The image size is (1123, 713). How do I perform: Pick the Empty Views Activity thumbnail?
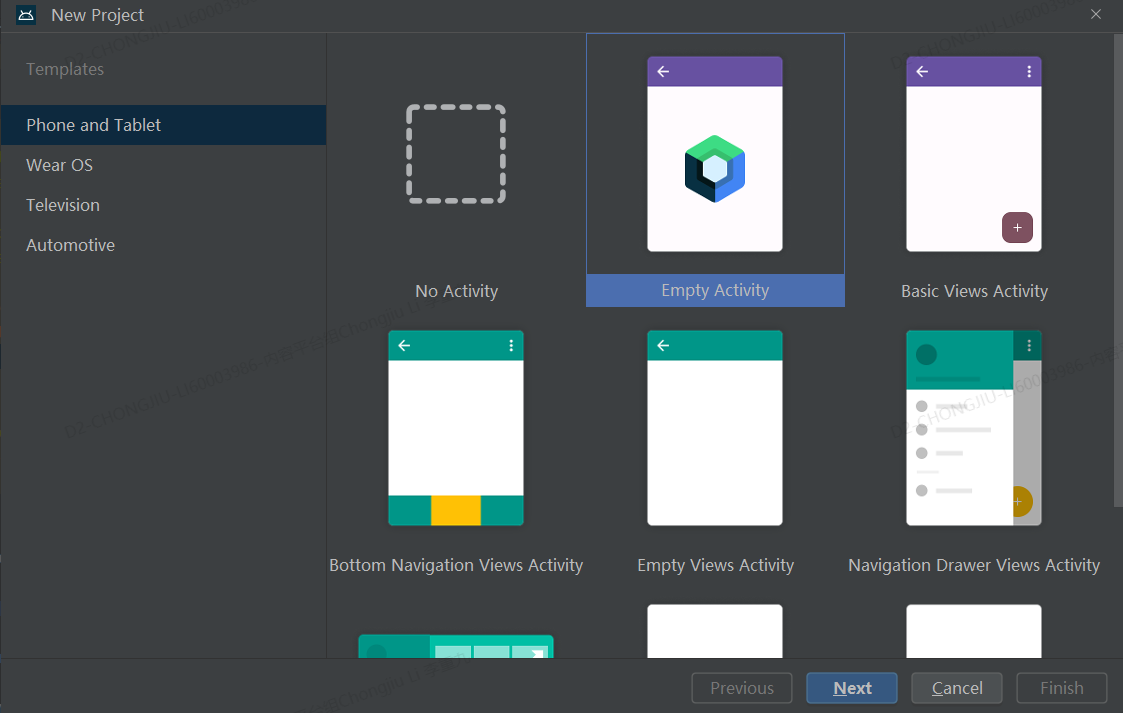coord(715,428)
